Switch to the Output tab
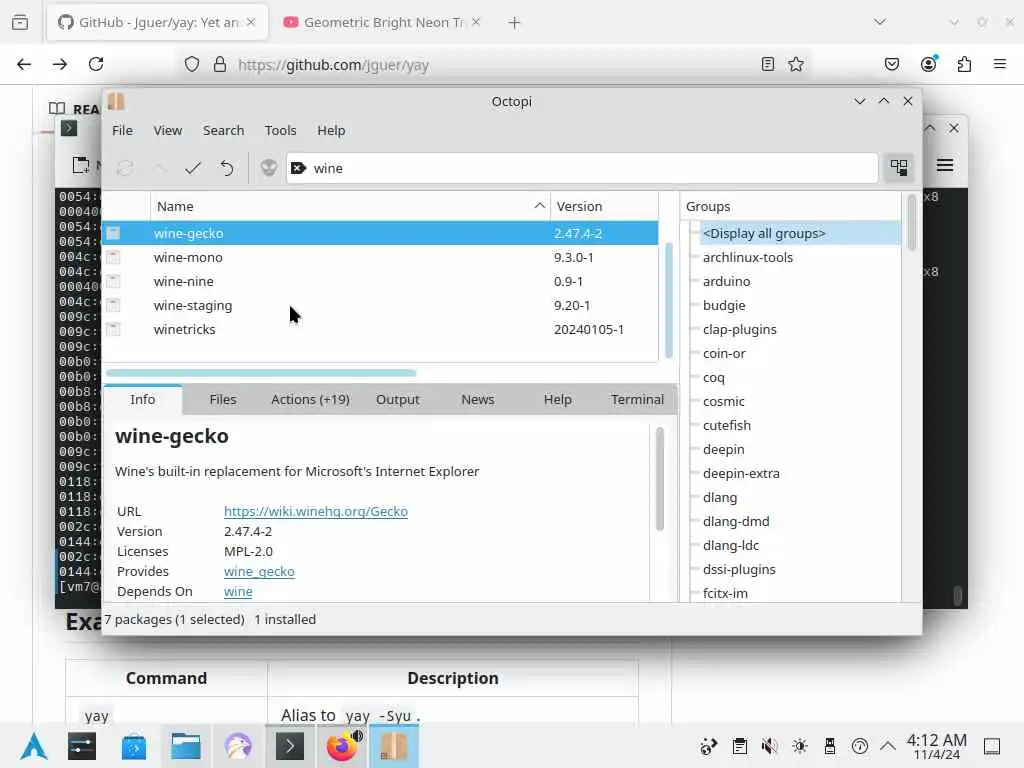The width and height of the screenshot is (1024, 768). tap(398, 399)
